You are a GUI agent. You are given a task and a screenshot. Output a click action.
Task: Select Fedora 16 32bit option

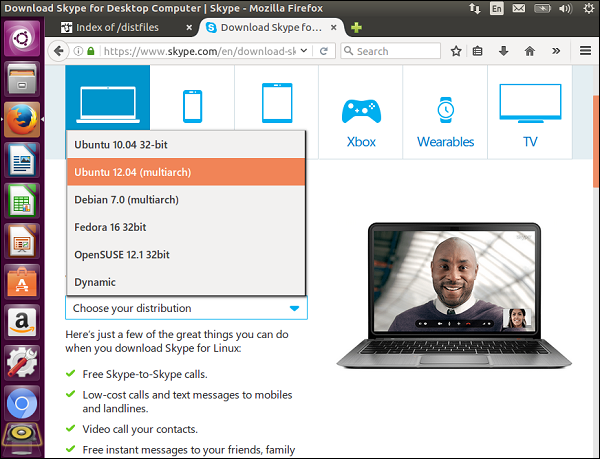(186, 227)
